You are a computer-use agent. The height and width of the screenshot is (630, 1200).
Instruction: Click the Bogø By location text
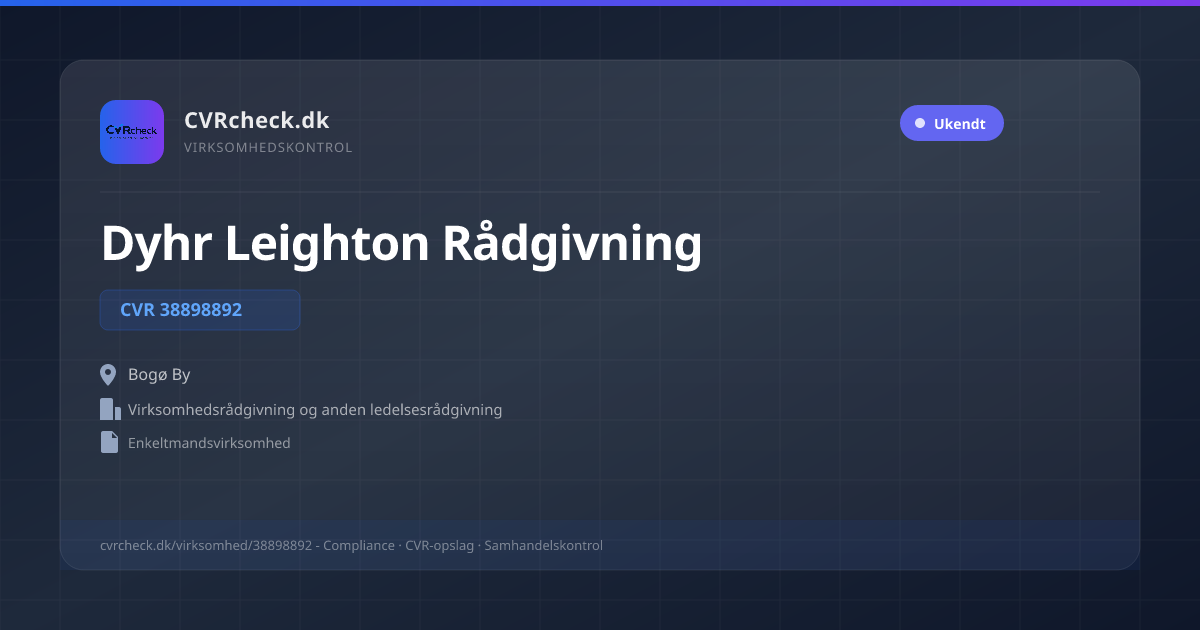(159, 375)
